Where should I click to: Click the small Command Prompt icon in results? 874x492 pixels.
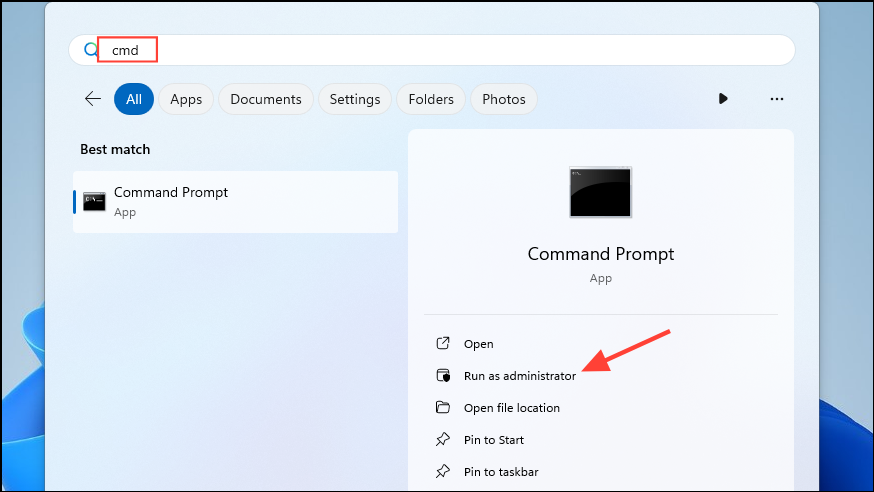click(x=94, y=202)
